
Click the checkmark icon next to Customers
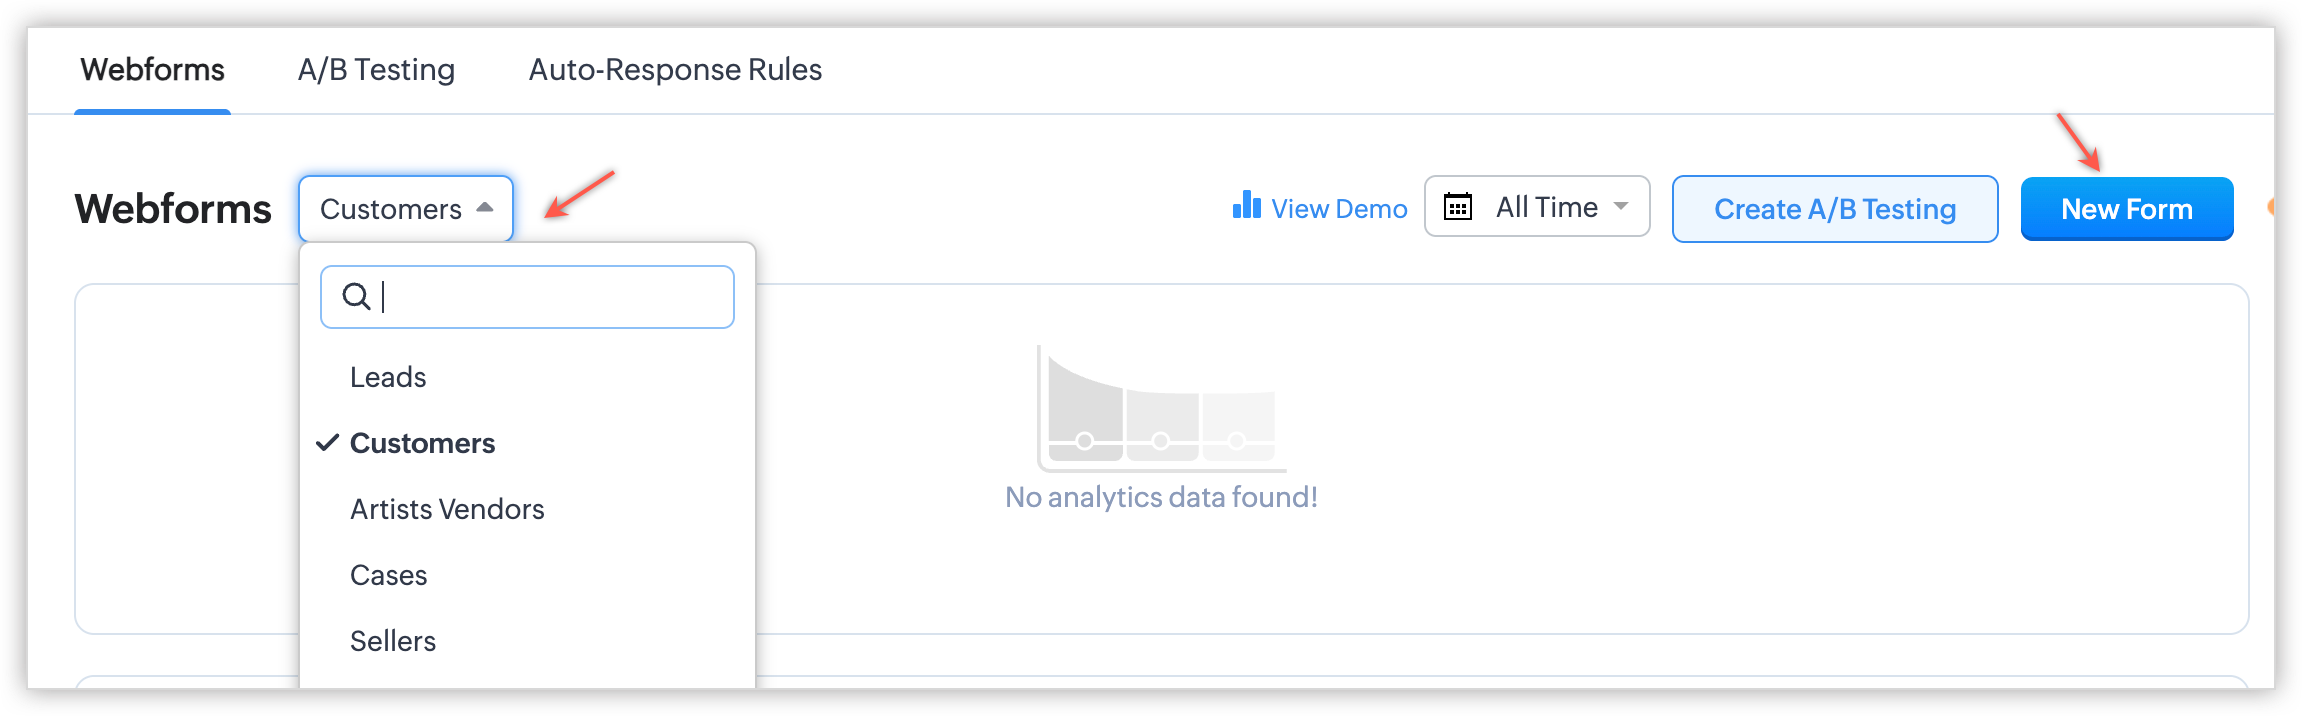click(327, 443)
